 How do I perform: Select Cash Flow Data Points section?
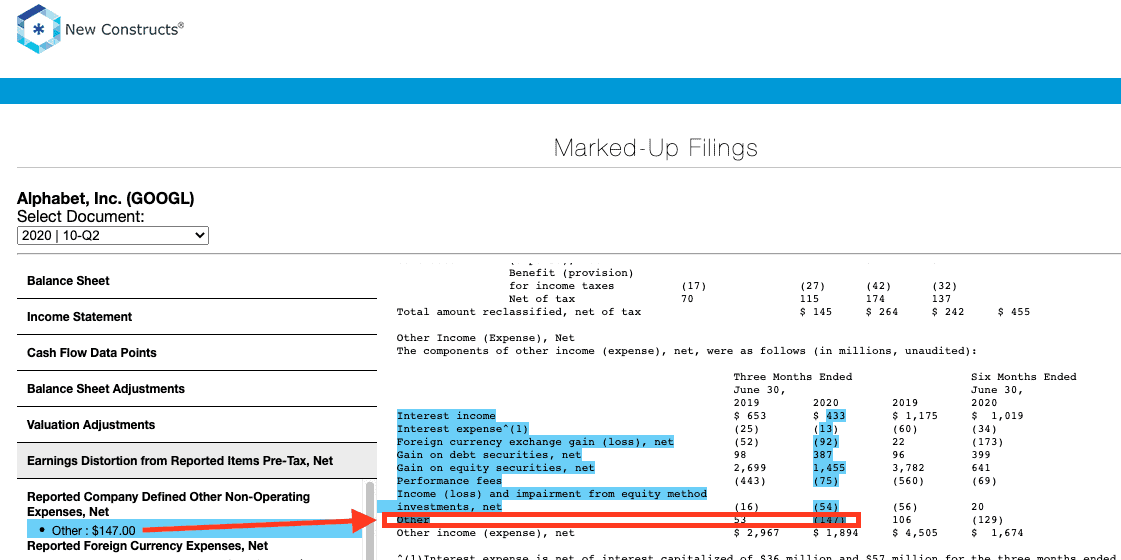[197, 353]
